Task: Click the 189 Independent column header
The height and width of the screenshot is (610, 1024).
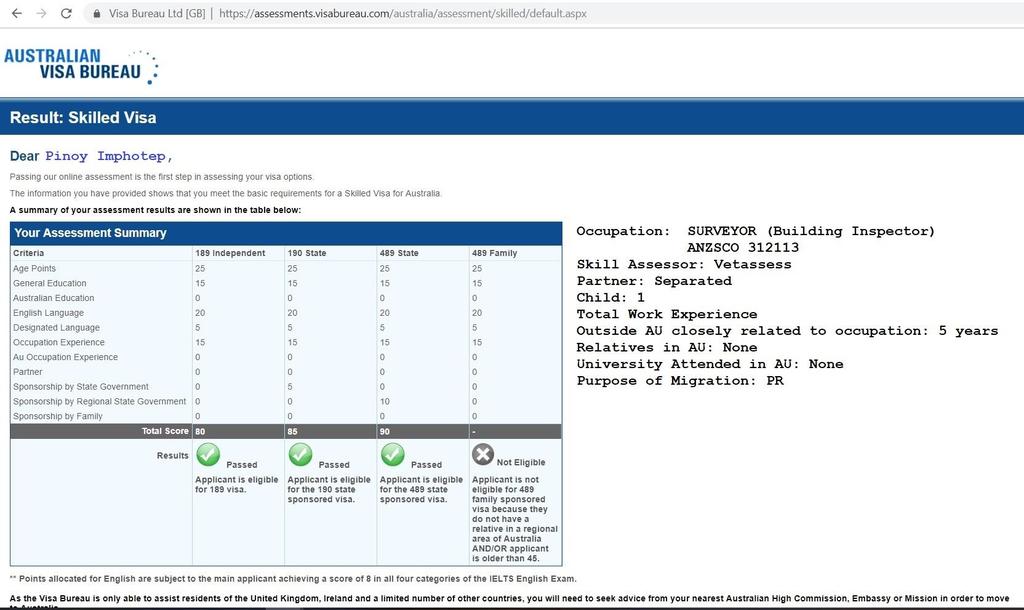Action: point(230,253)
